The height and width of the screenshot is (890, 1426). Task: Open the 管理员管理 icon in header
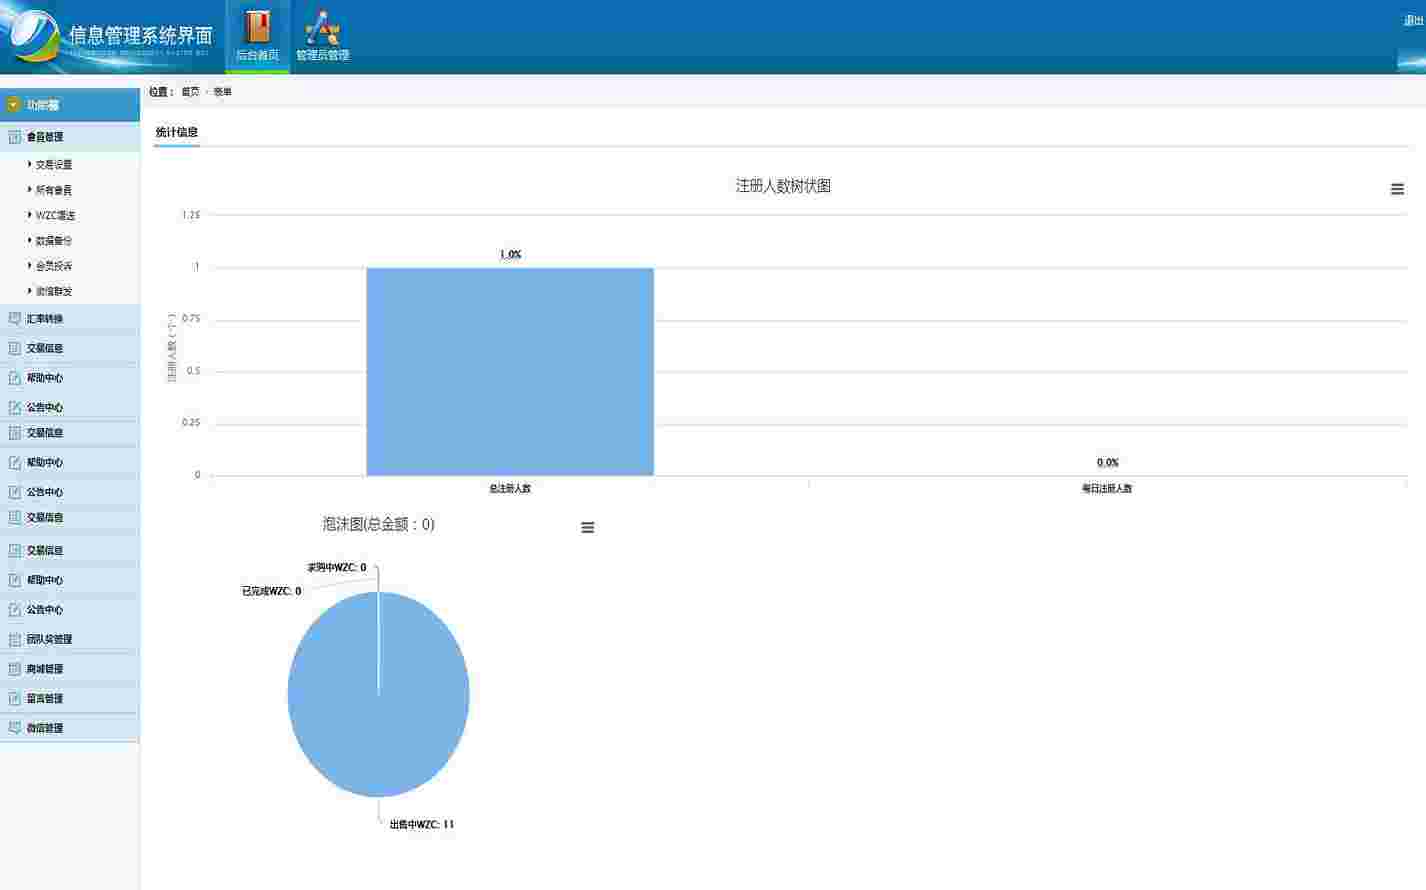pos(322,27)
